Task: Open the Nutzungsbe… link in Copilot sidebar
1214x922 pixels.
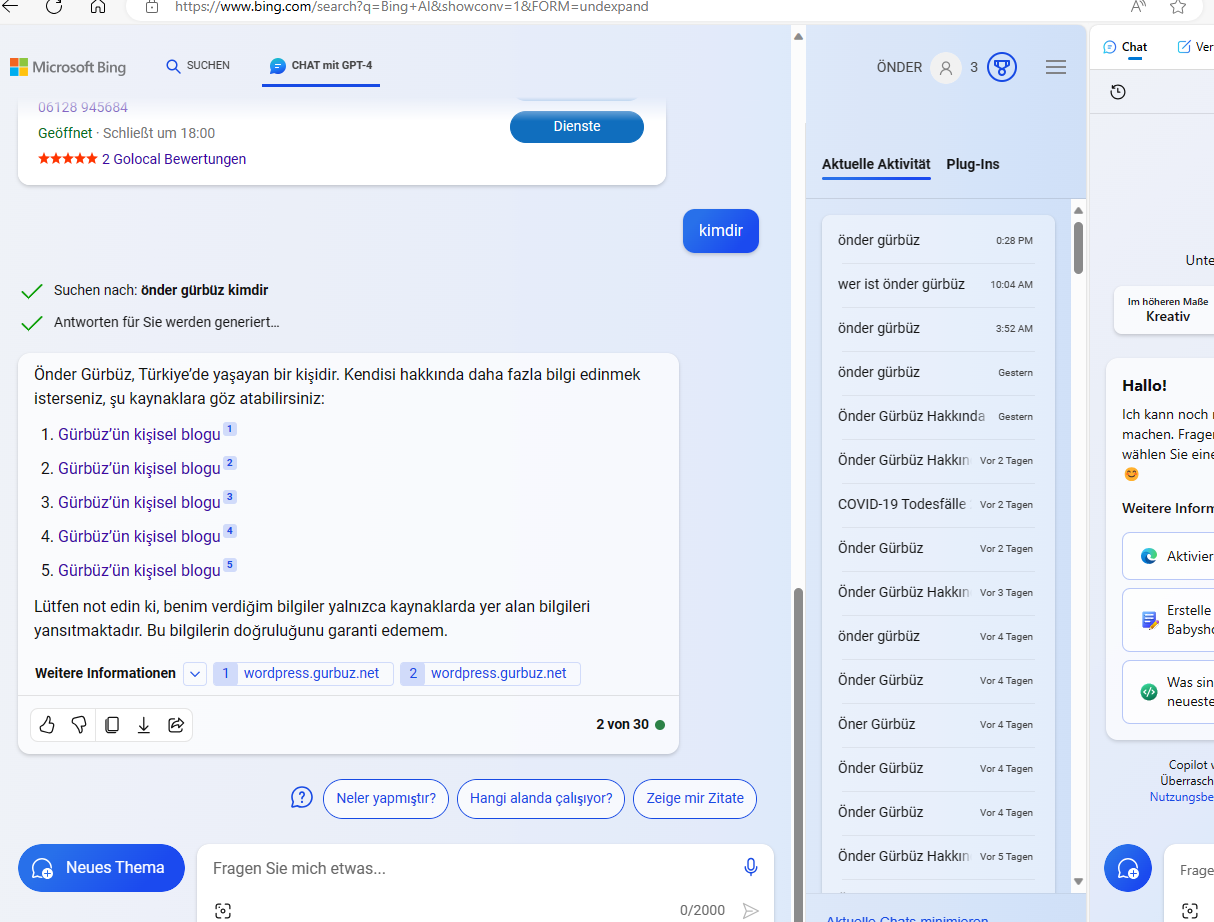Action: pos(1181,797)
